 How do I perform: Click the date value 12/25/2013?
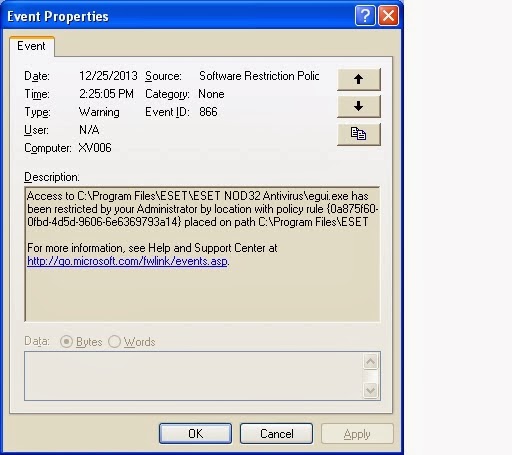108,76
